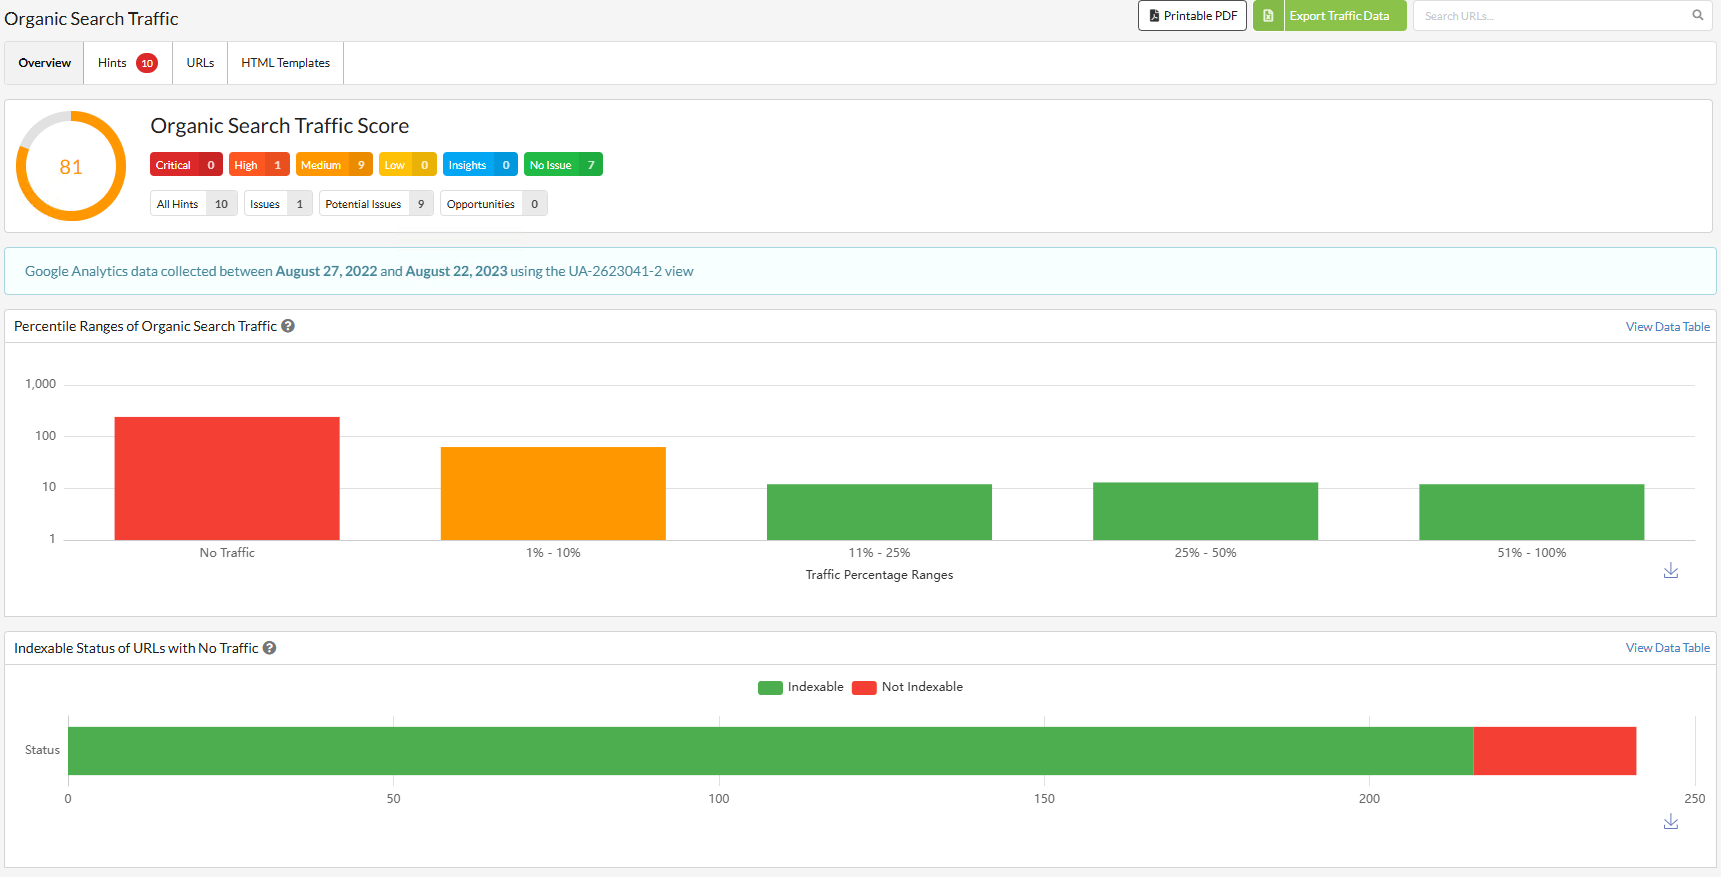
Task: Filter by High severity badge
Action: [259, 165]
